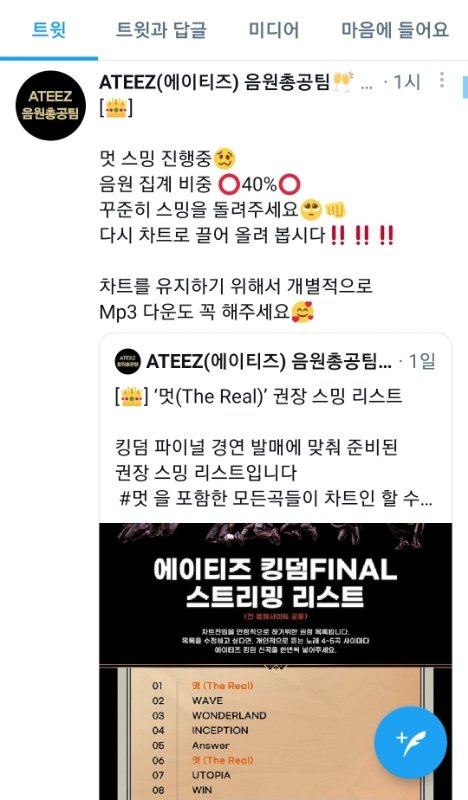This screenshot has width=468, height=800.
Task: Tap the ATEEZ(에이티즈) 음원총공팀 account name
Action: click(215, 82)
